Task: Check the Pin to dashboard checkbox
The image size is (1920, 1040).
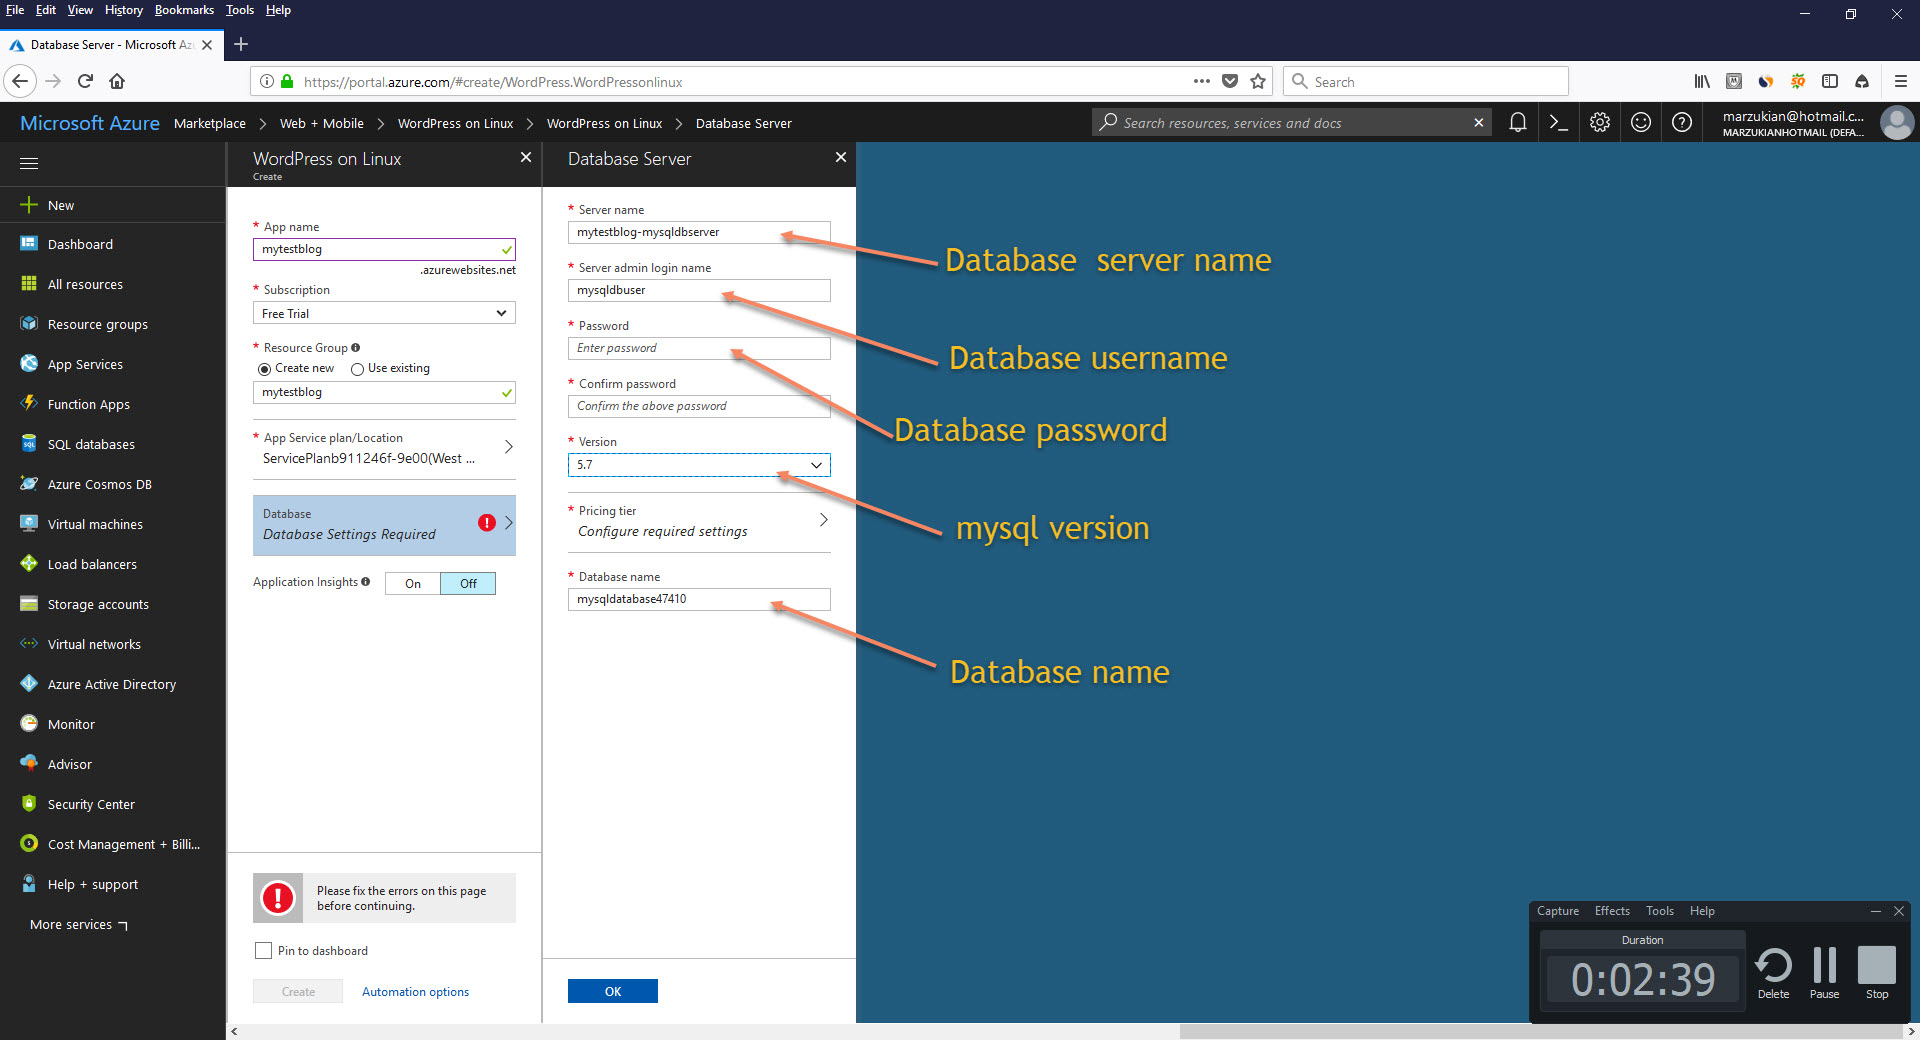Action: [x=263, y=950]
